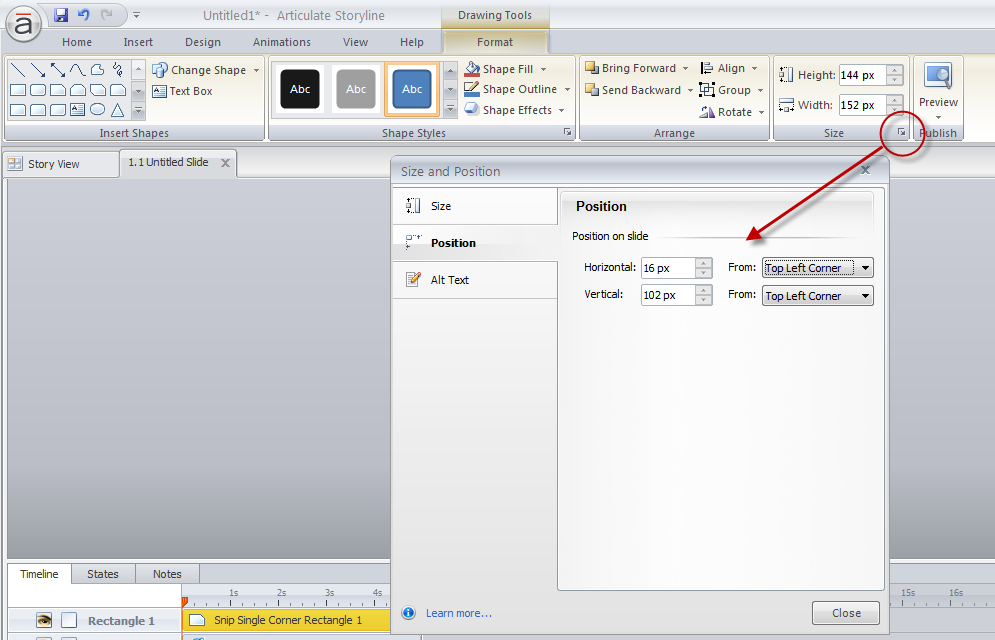Switch to the Notes panel tab
This screenshot has height=640, width=995.
pyautogui.click(x=167, y=574)
